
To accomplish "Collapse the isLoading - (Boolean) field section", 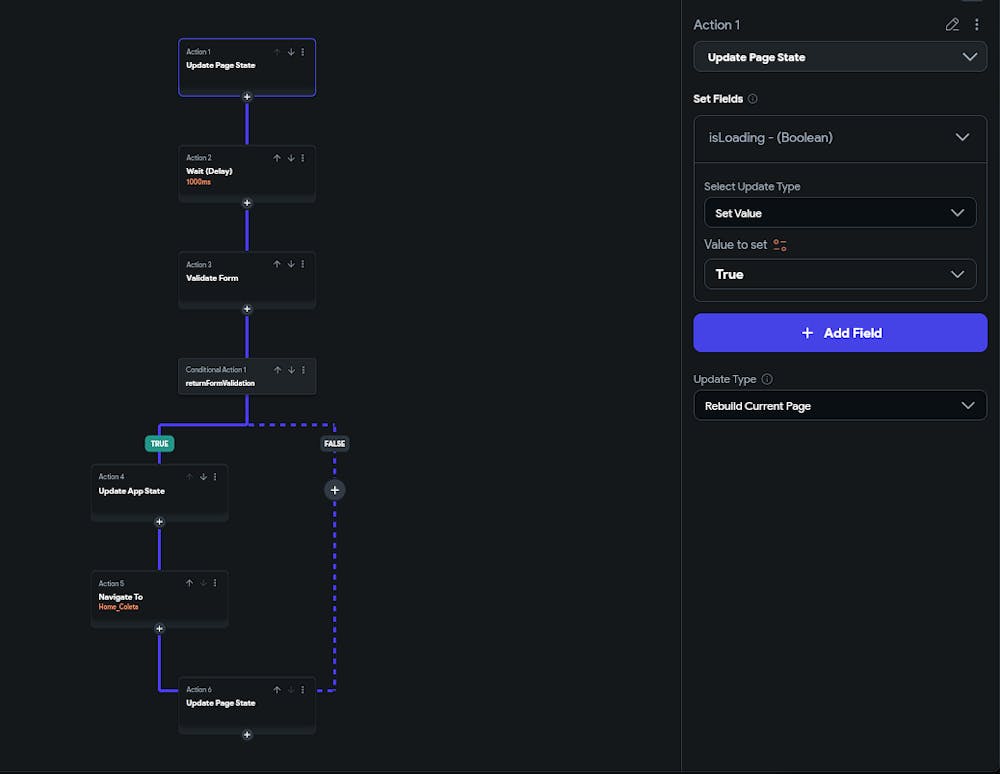I will (962, 137).
